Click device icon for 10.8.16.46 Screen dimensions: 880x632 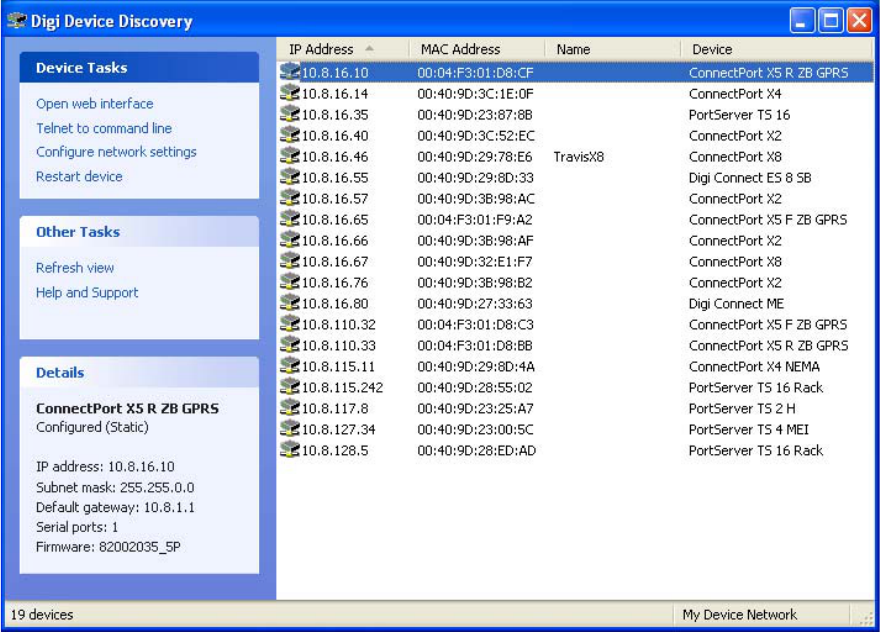pos(290,155)
